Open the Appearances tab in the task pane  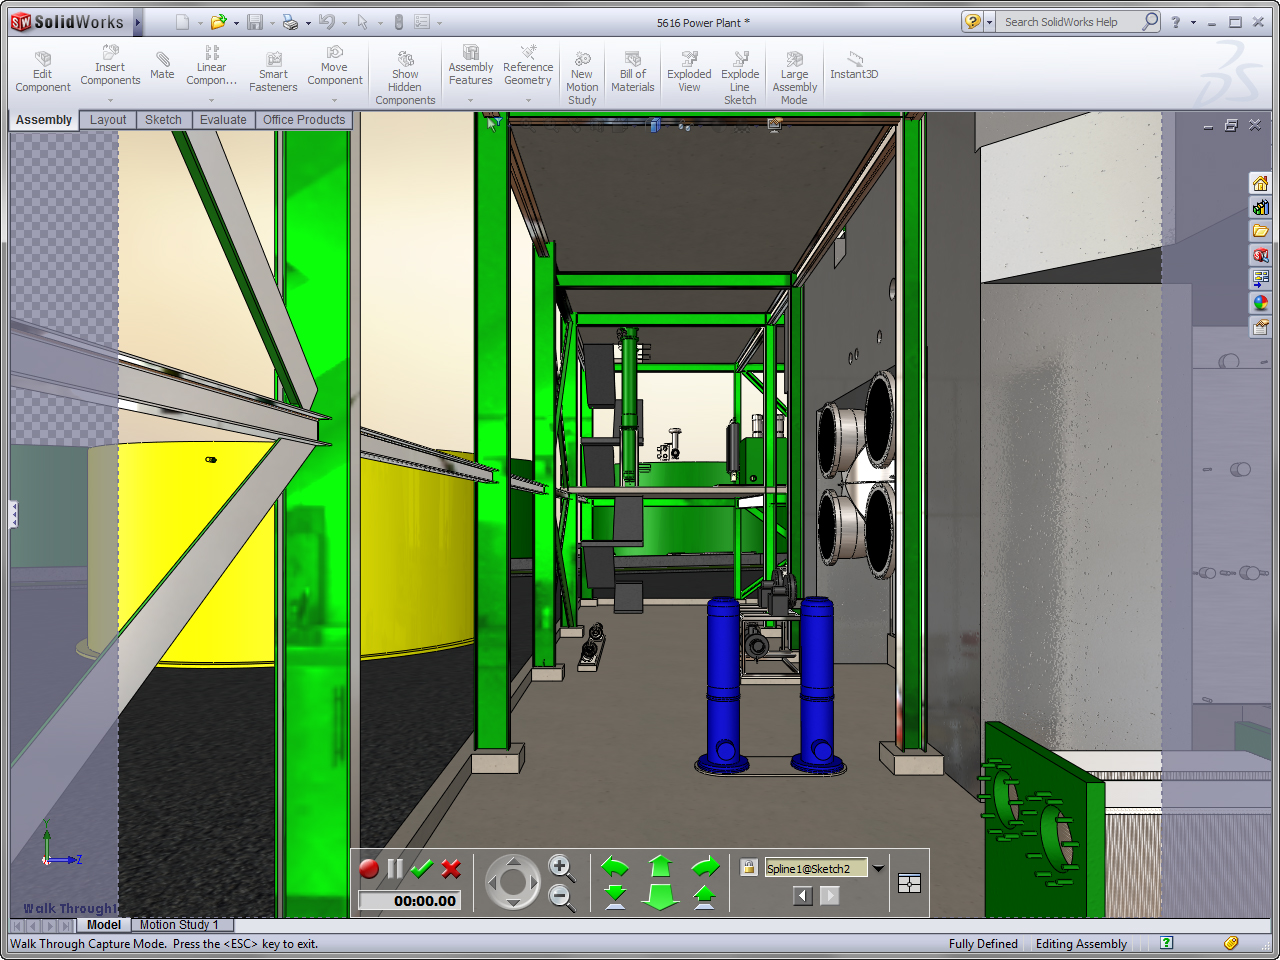1260,303
